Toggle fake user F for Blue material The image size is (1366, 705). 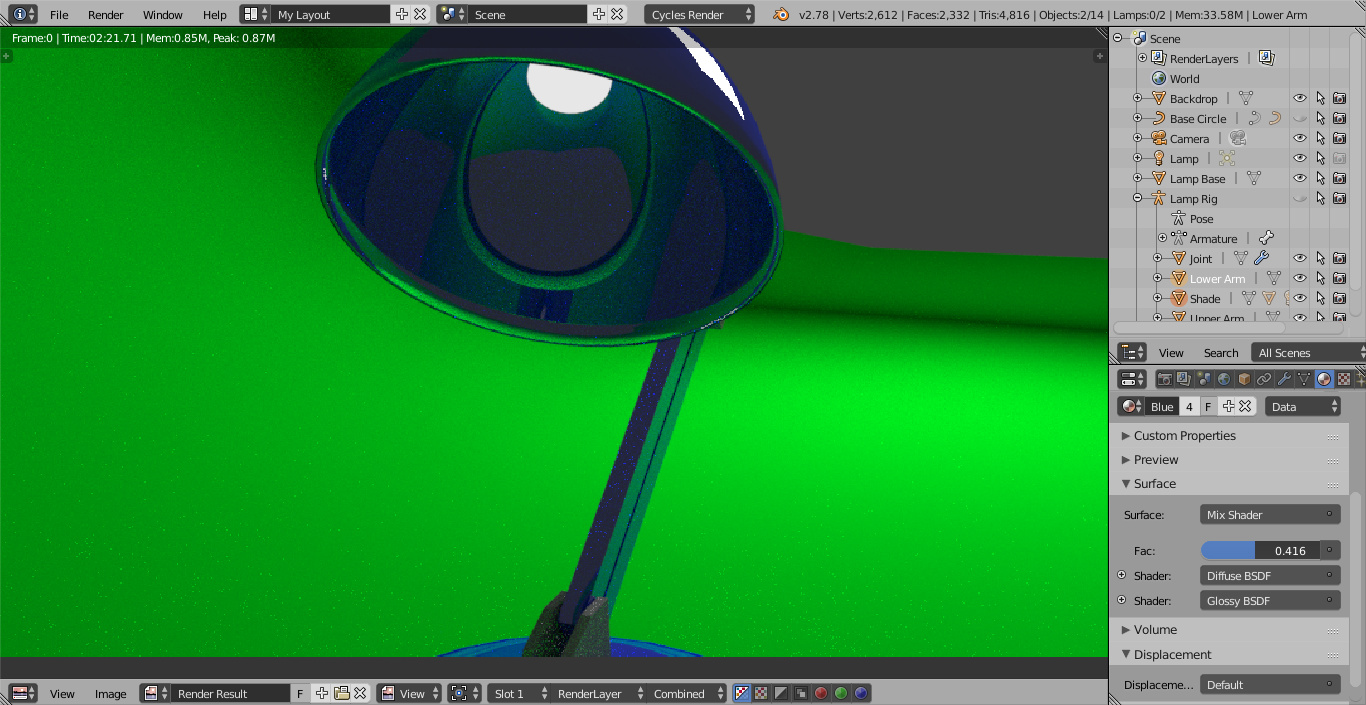(1208, 406)
